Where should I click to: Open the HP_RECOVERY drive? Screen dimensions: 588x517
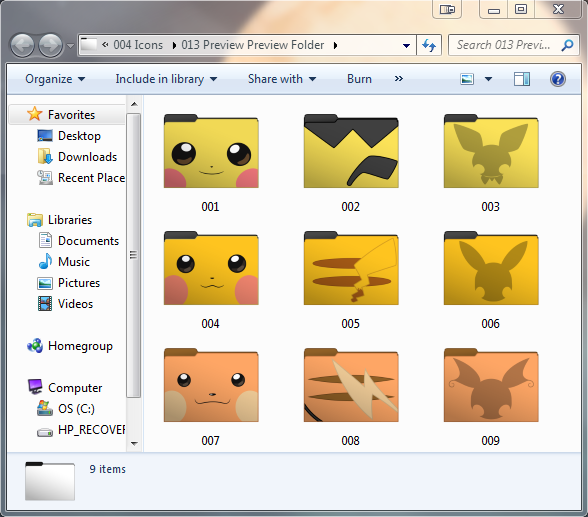pos(91,430)
